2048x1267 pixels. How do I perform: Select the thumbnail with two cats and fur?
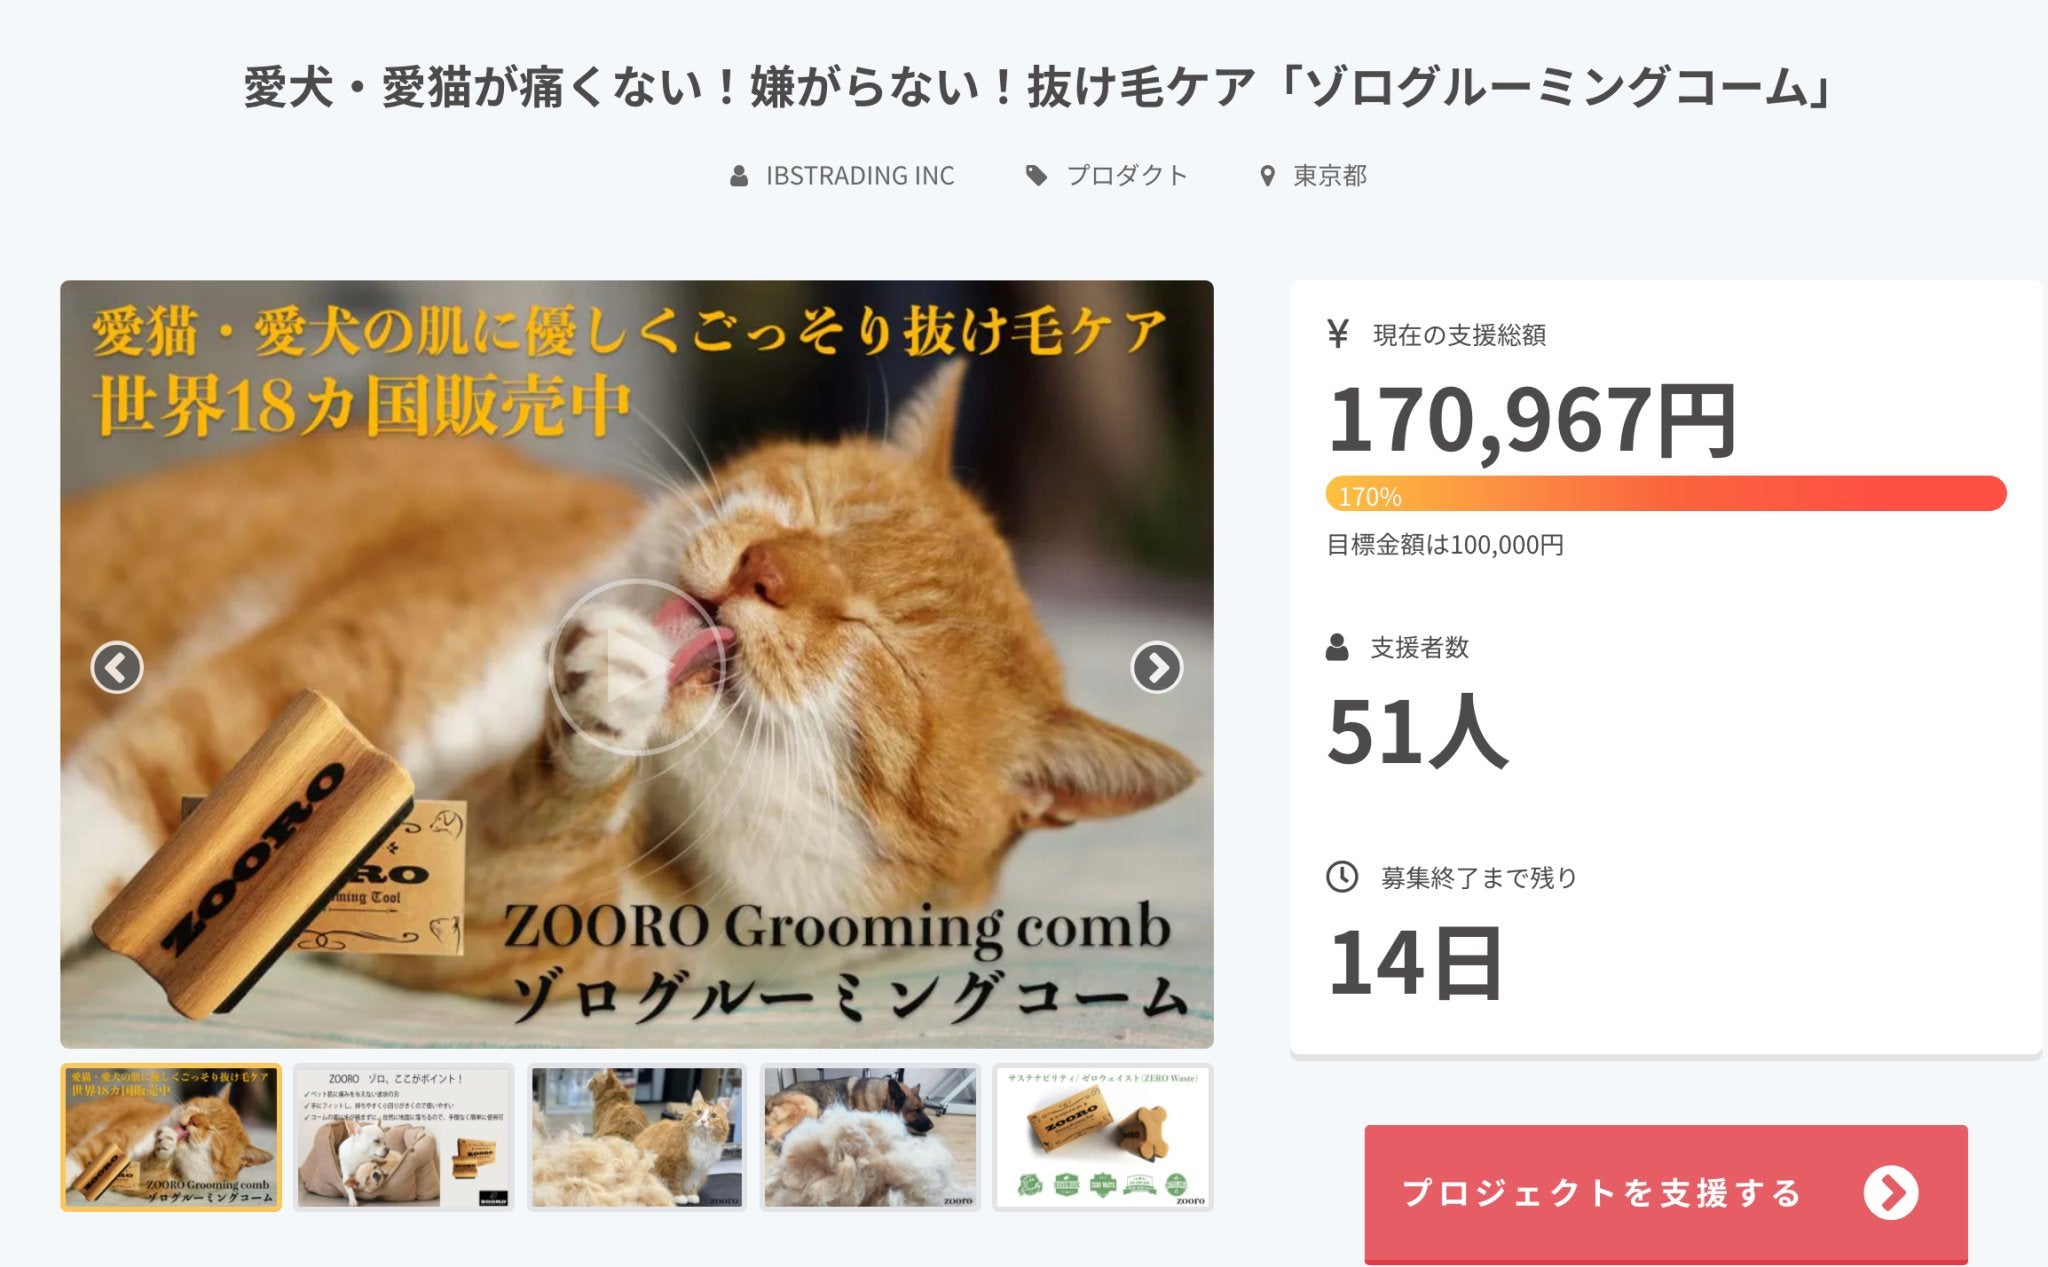click(x=637, y=1137)
